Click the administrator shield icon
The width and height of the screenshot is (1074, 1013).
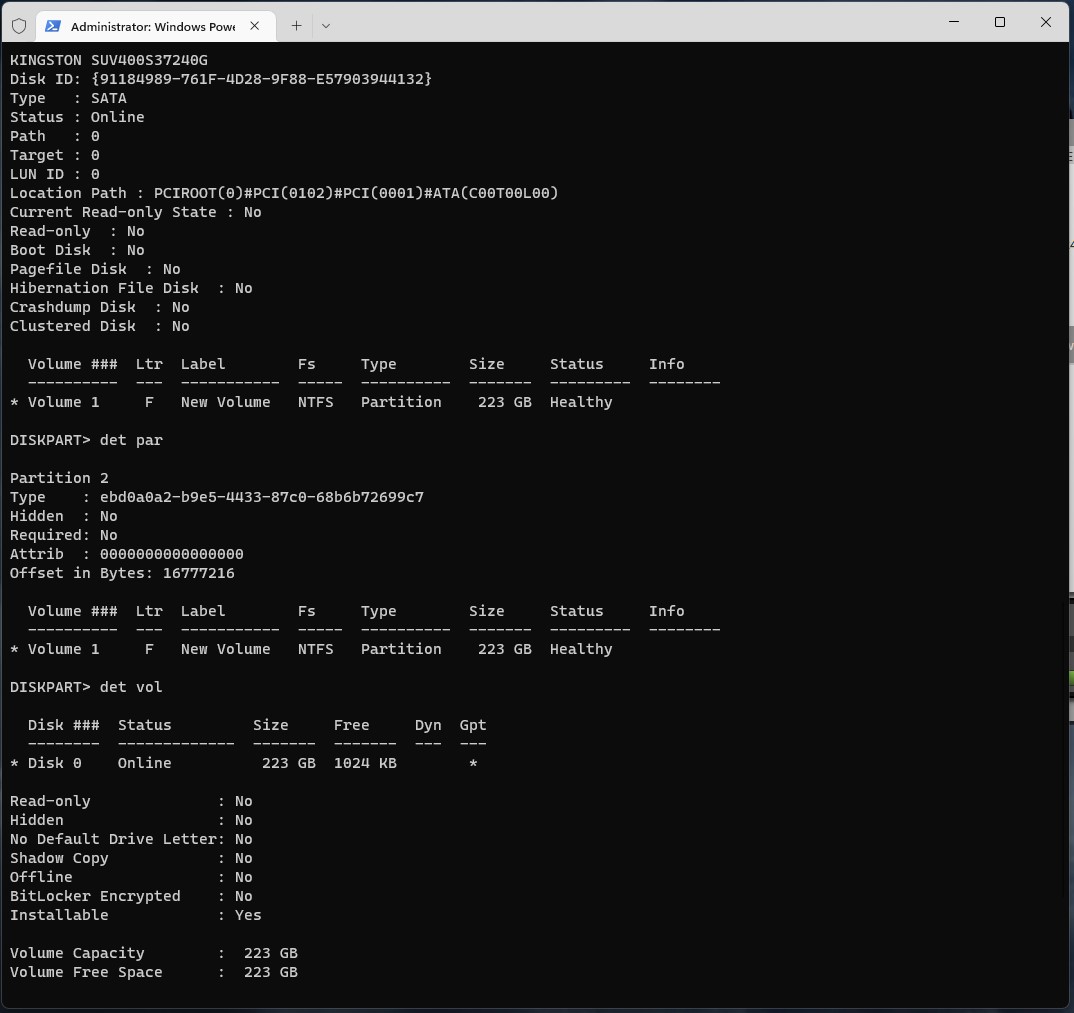(19, 26)
